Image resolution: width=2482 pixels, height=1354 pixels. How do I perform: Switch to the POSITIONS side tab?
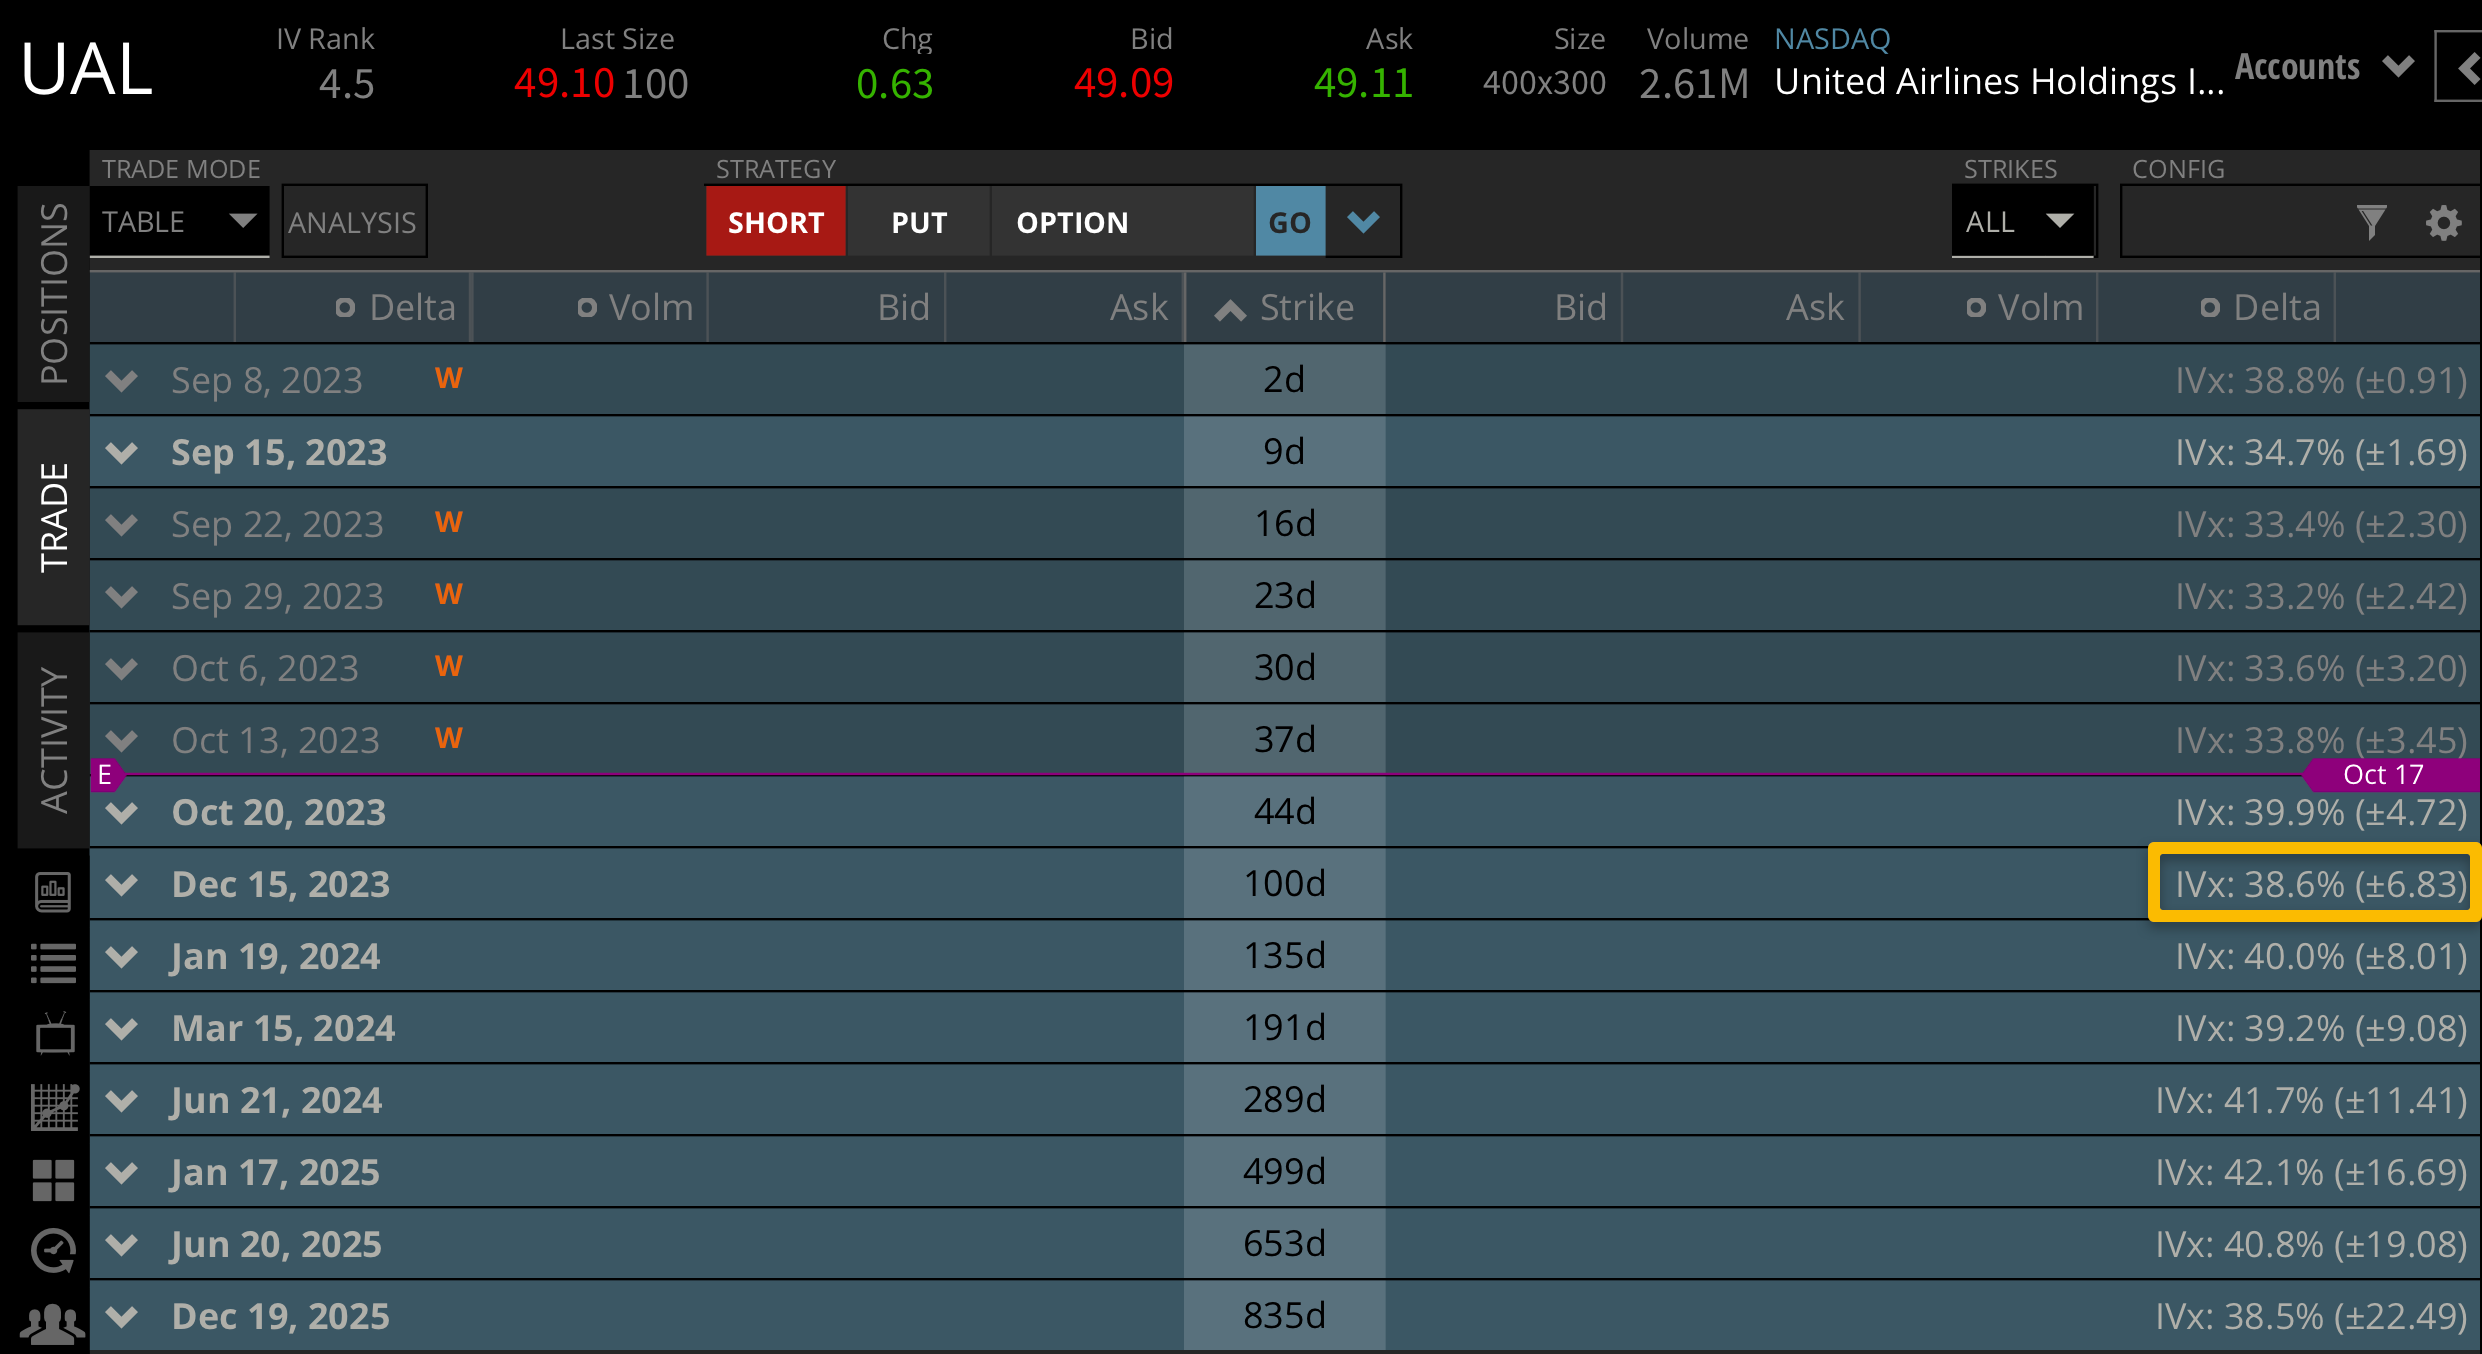[x=53, y=294]
